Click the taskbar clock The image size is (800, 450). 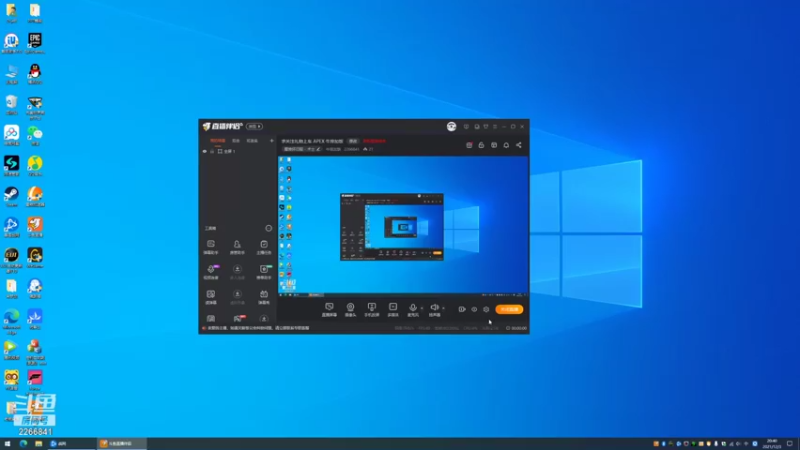click(x=772, y=444)
